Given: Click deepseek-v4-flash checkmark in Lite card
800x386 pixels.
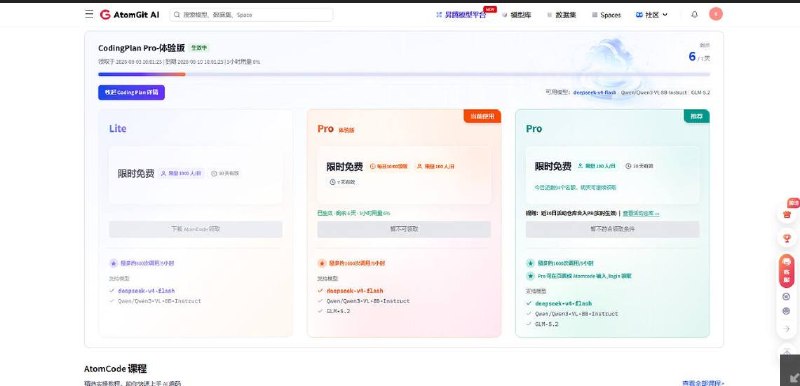Looking at the screenshot, I should pyautogui.click(x=112, y=291).
